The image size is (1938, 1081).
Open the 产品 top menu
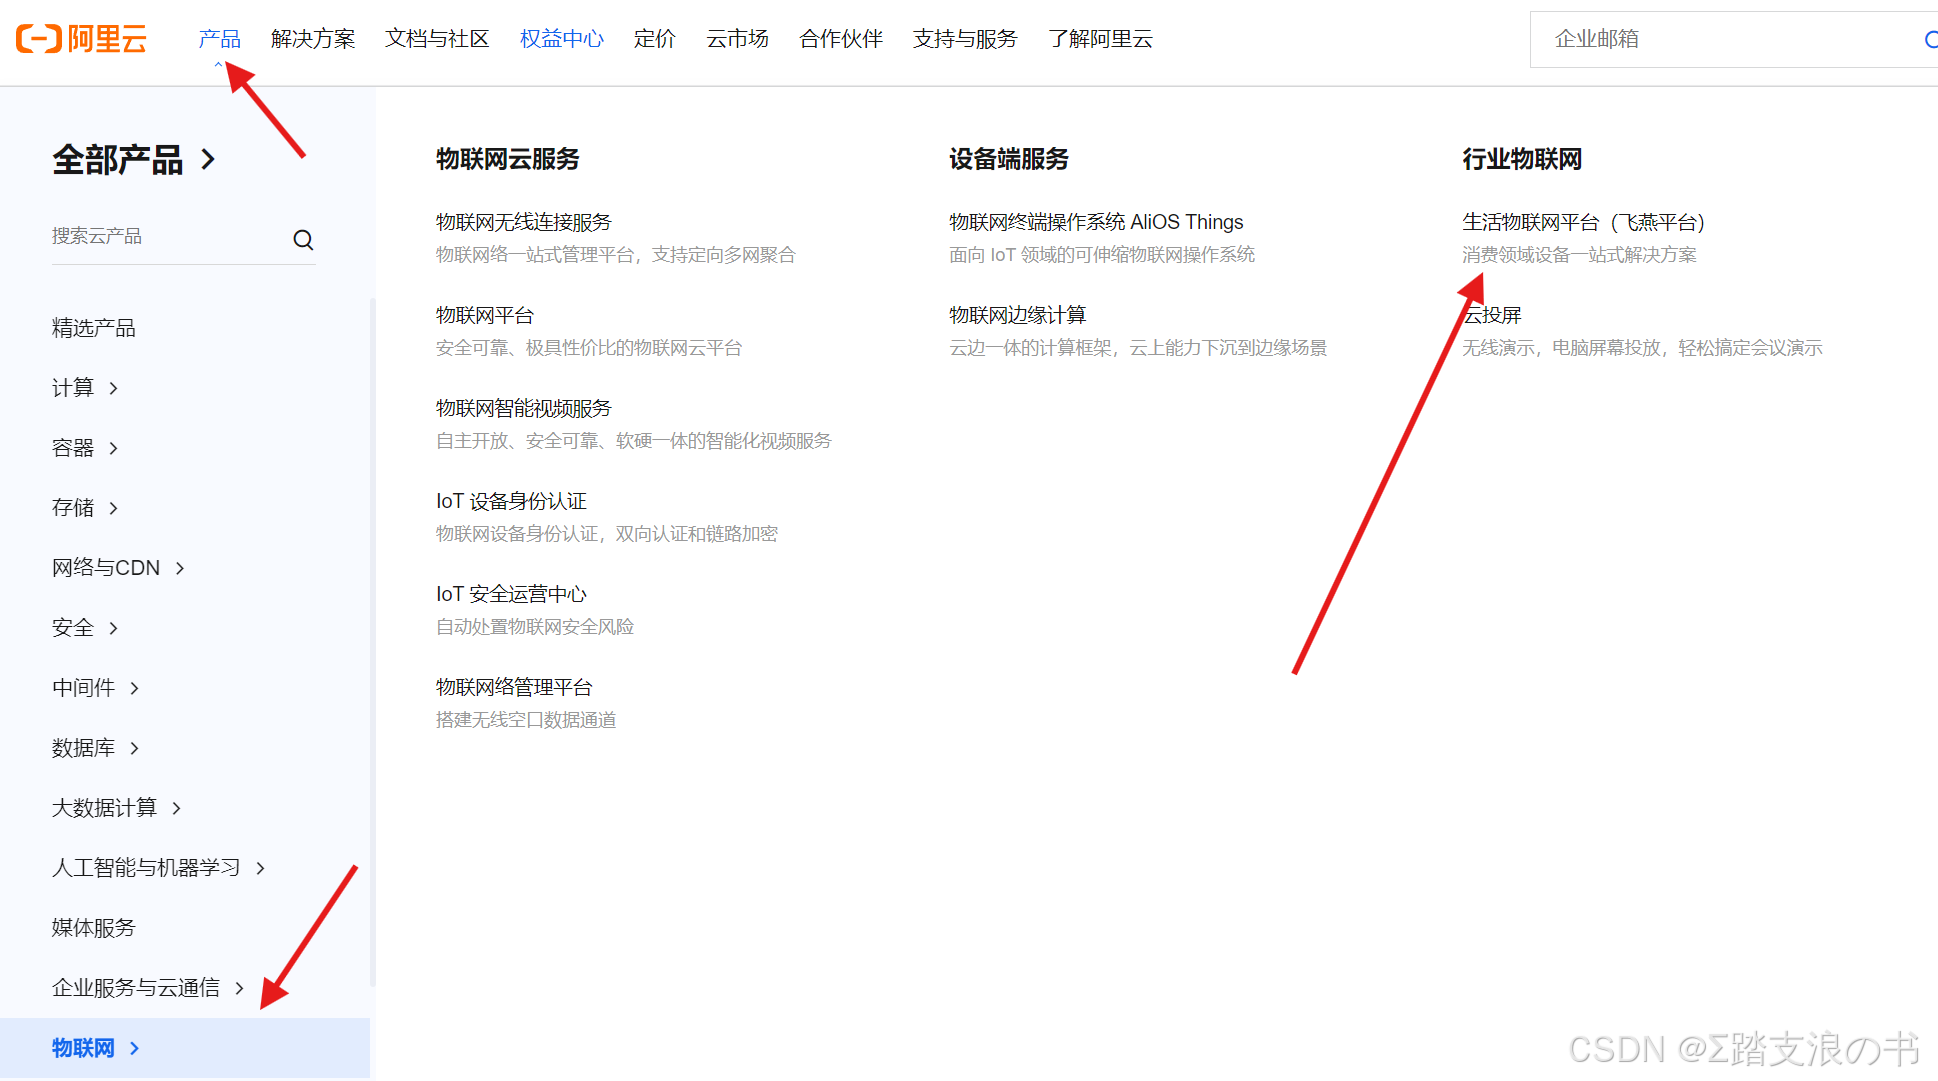point(219,39)
